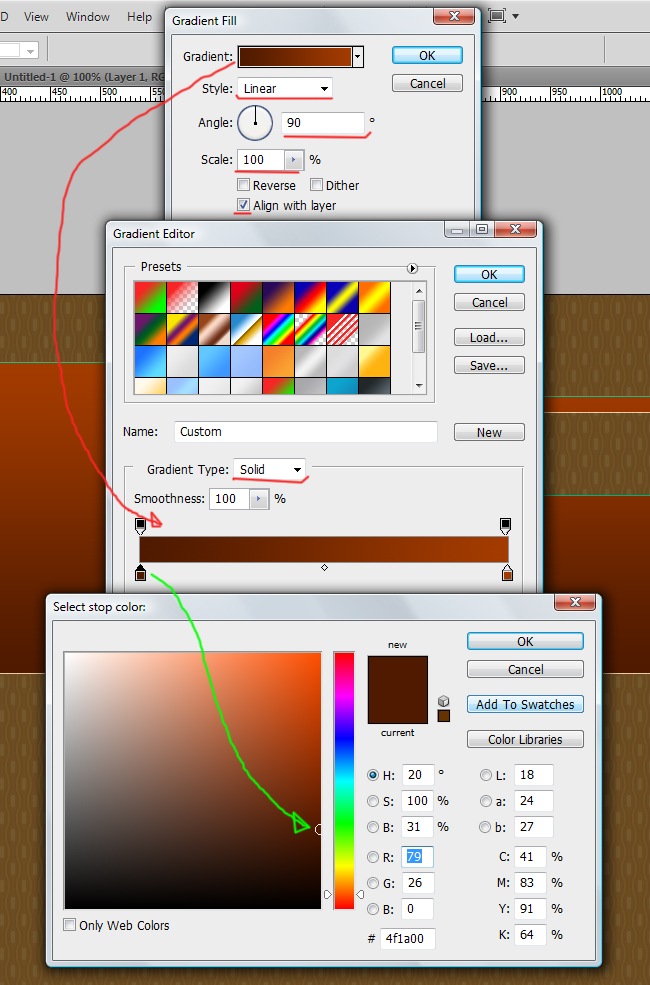
Task: Select the violet-green-orange gradient preset
Action: click(x=150, y=329)
